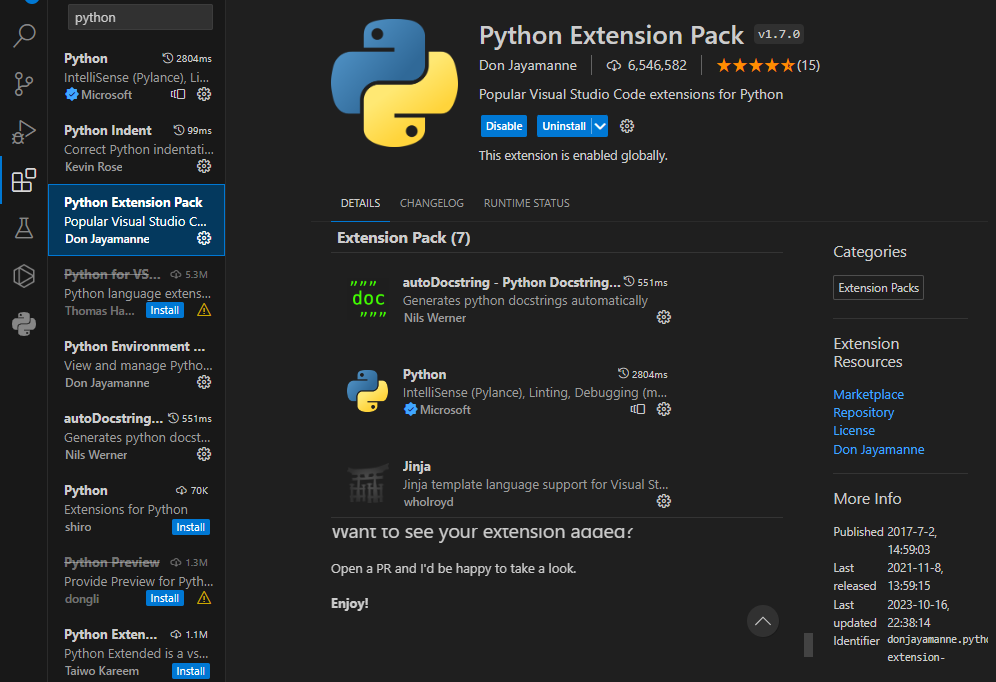Open the Run and Debug view
996x682 pixels.
(23, 132)
